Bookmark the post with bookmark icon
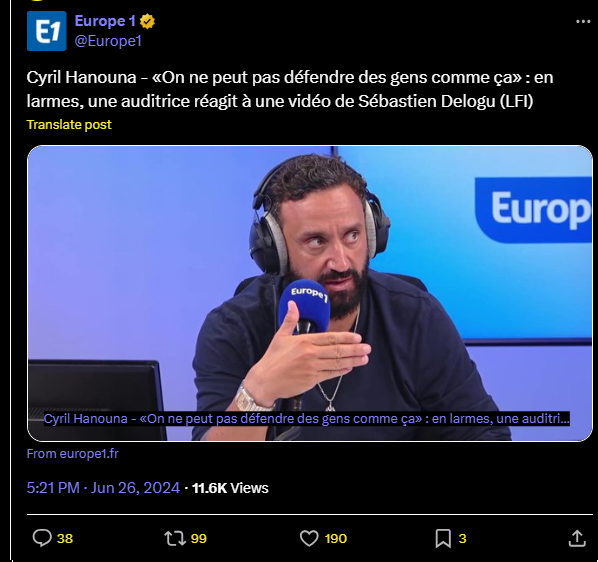598x562 pixels. tap(443, 538)
